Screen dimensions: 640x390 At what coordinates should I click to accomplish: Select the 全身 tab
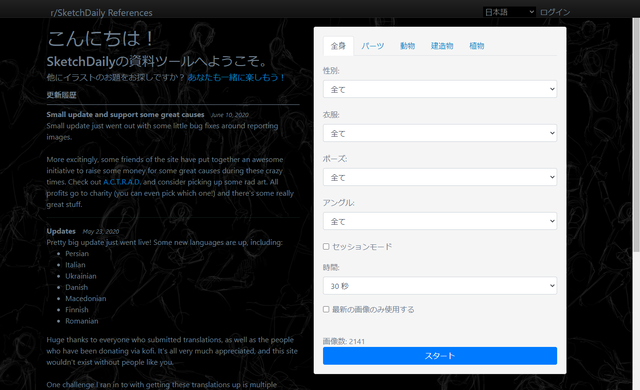tap(338, 46)
